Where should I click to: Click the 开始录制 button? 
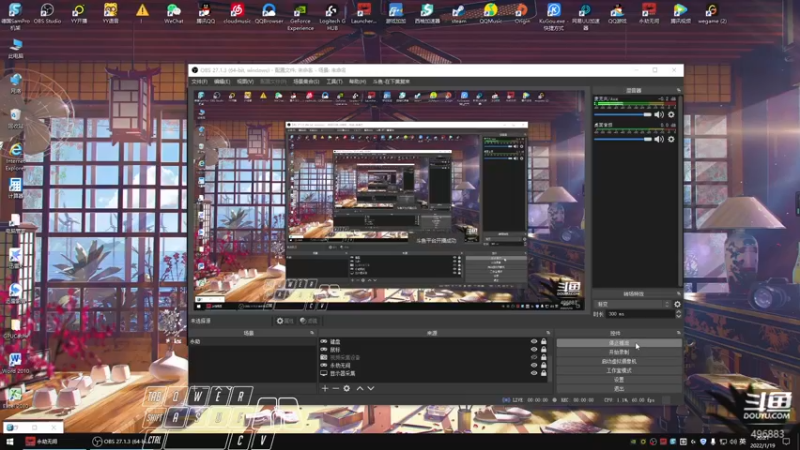click(x=619, y=352)
